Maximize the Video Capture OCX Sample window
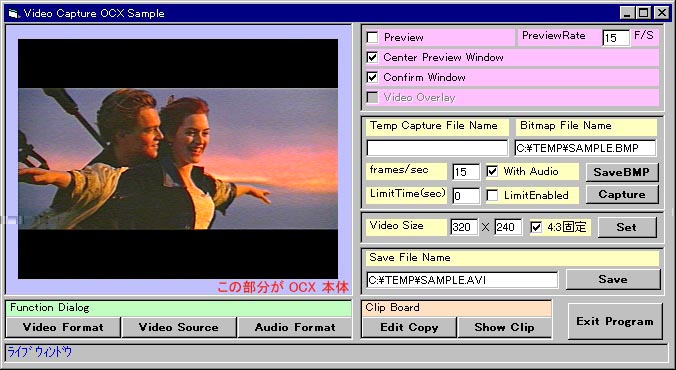676x370 pixels. [643, 13]
